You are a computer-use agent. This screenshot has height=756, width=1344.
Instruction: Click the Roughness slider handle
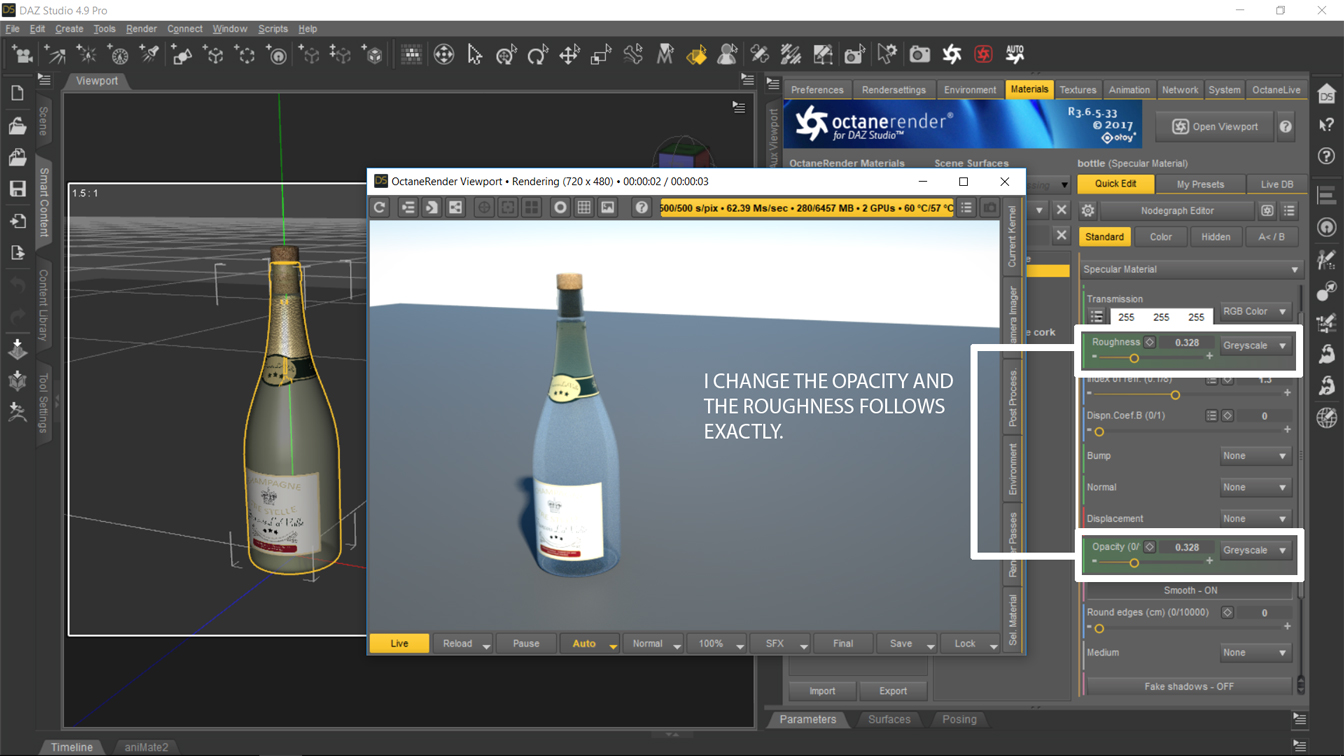pos(1134,358)
